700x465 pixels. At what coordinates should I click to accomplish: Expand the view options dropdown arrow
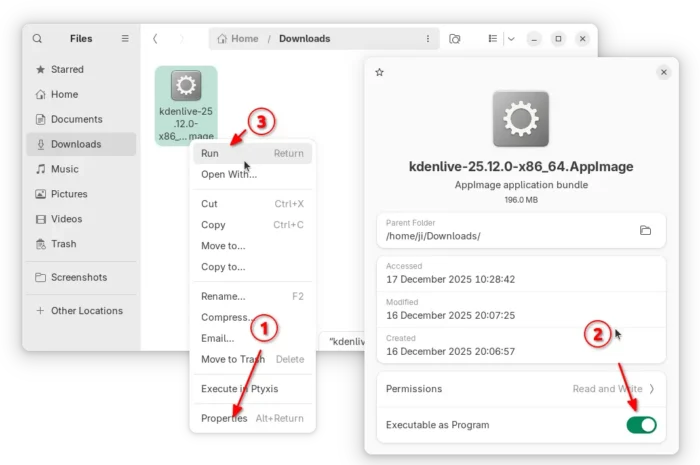click(511, 39)
